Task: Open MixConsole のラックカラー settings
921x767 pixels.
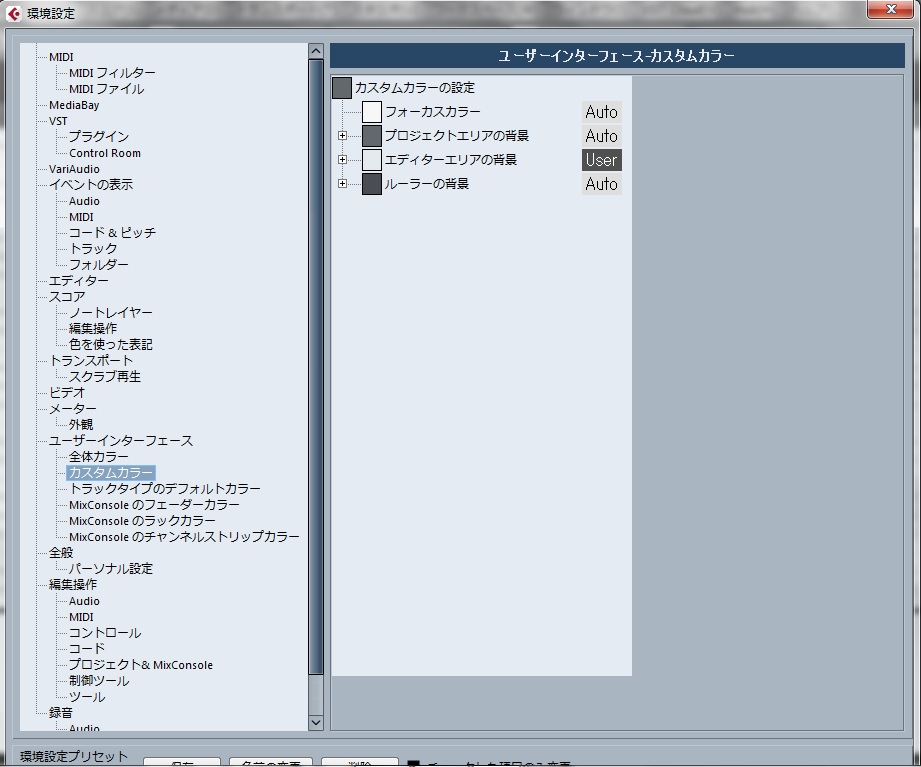Action: [x=142, y=521]
